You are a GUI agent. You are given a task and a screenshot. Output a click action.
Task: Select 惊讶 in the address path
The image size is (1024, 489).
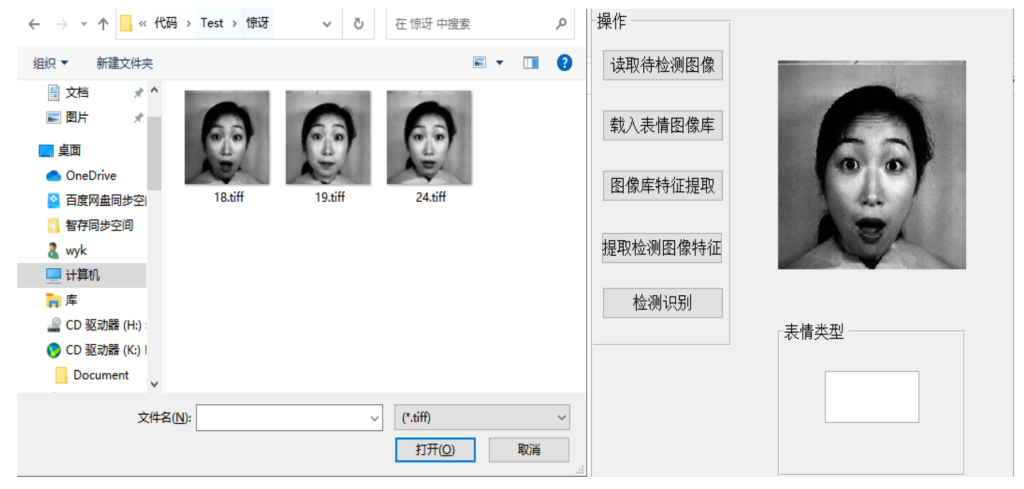tap(257, 24)
